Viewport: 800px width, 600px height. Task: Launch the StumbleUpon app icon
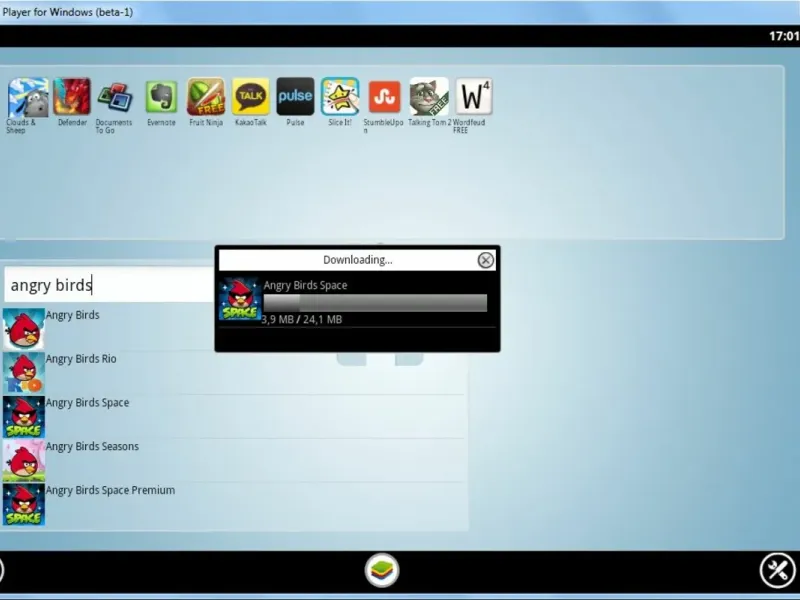(x=384, y=96)
